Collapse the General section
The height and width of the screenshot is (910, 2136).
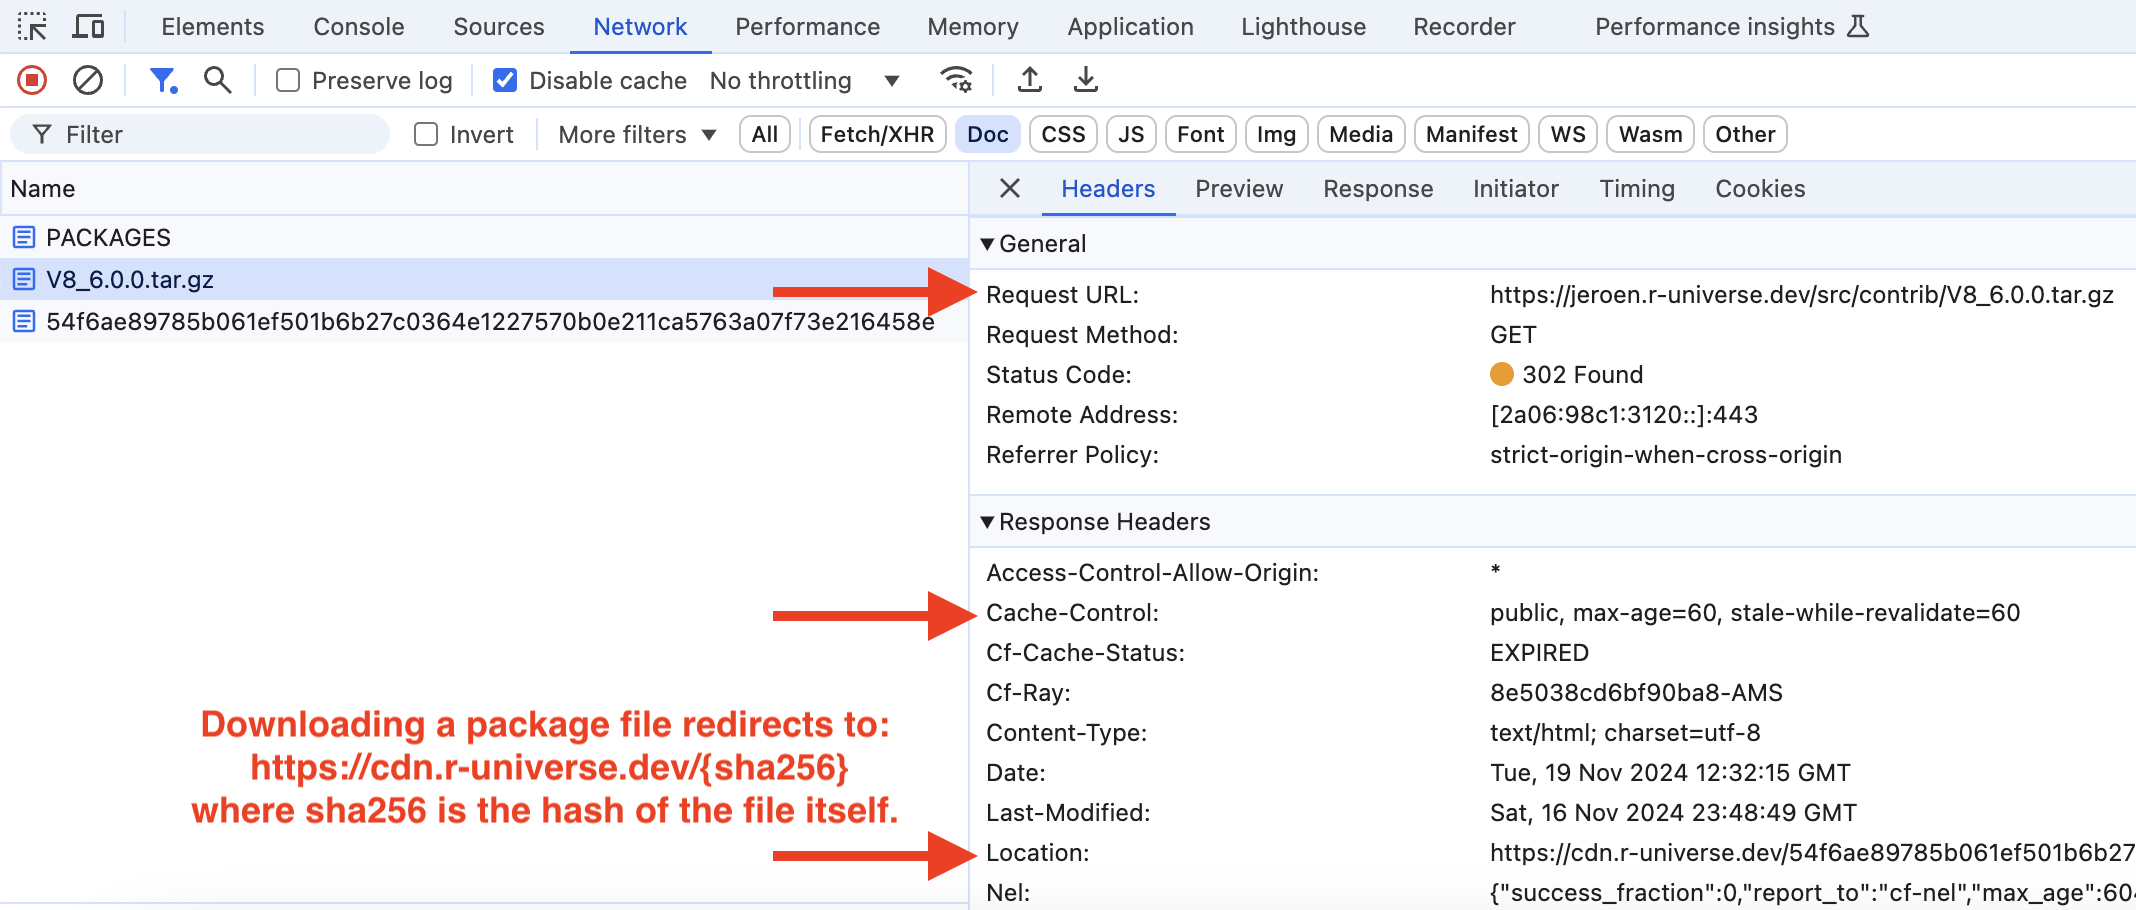[x=988, y=244]
